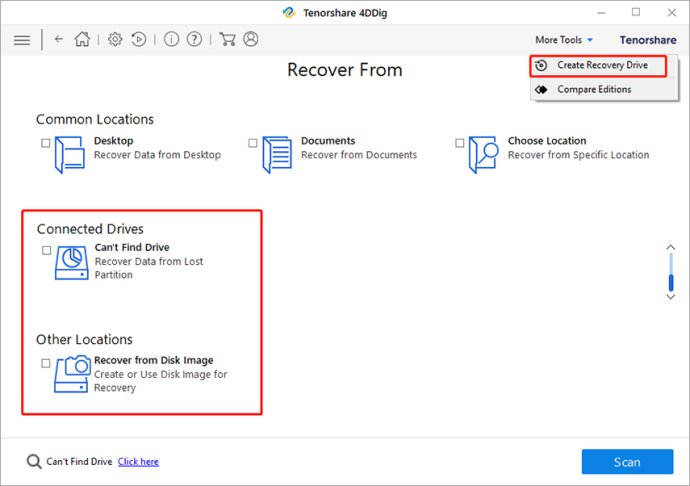Click the vertical scrollbar thumb

point(671,282)
